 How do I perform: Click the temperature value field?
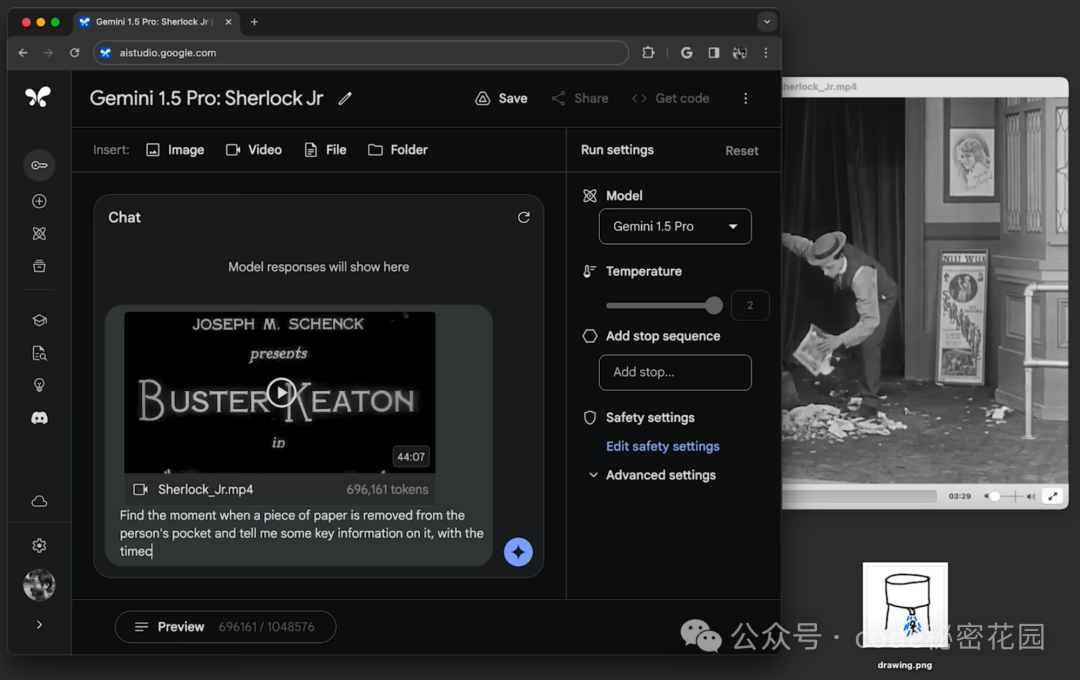pos(749,305)
